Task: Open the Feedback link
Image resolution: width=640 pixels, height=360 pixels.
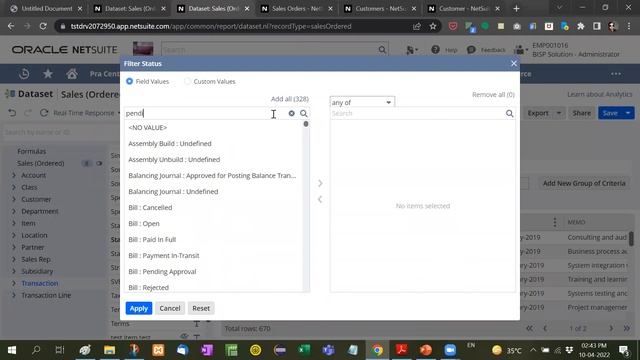Action: [x=486, y=50]
